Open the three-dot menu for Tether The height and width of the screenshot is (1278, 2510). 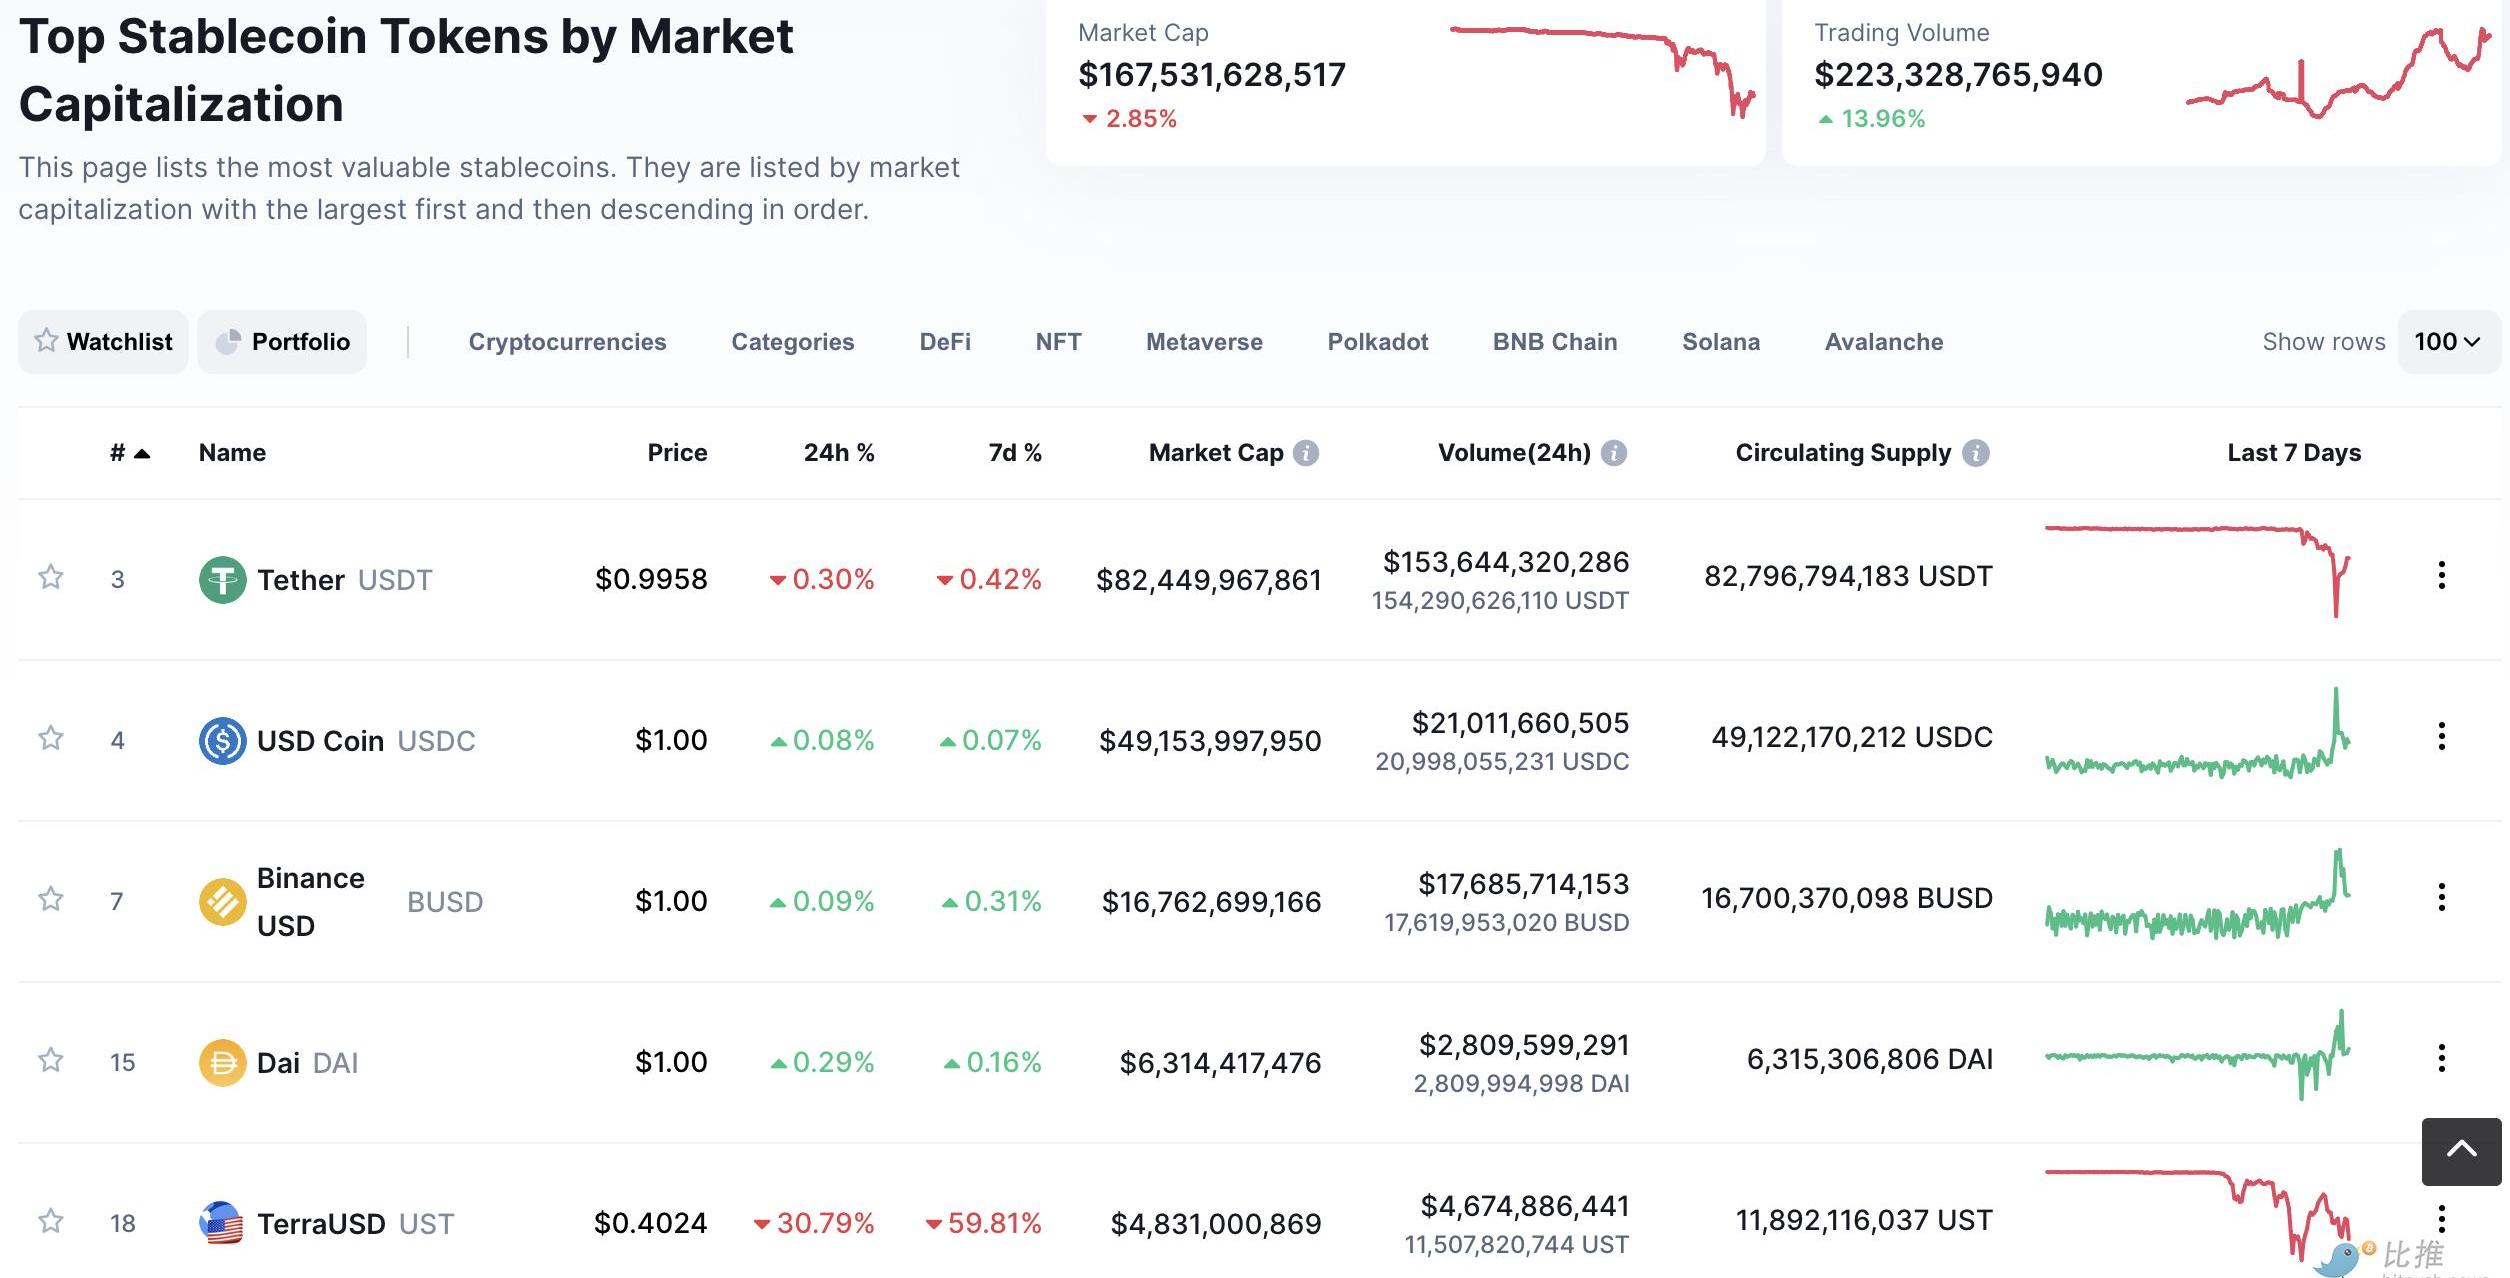(x=2441, y=575)
